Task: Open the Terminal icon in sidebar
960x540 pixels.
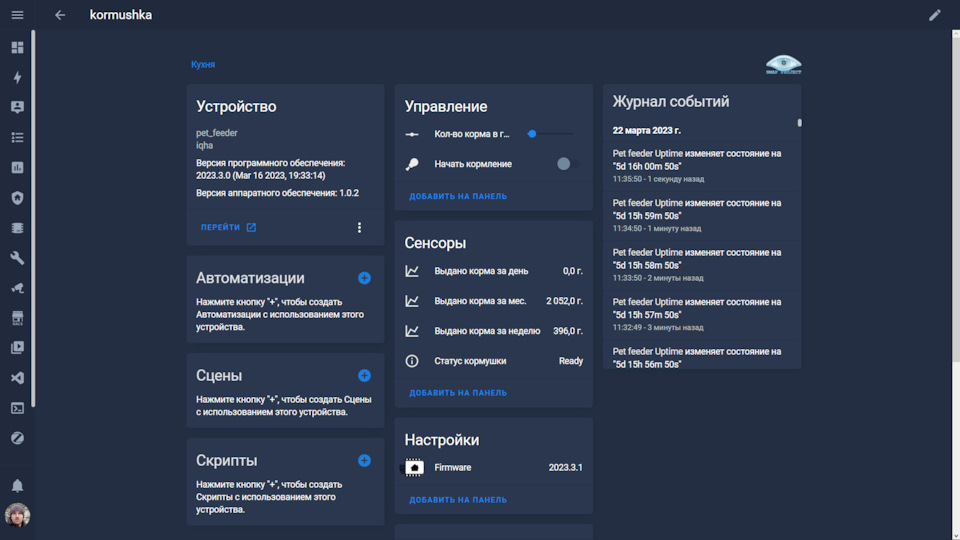Action: click(17, 408)
